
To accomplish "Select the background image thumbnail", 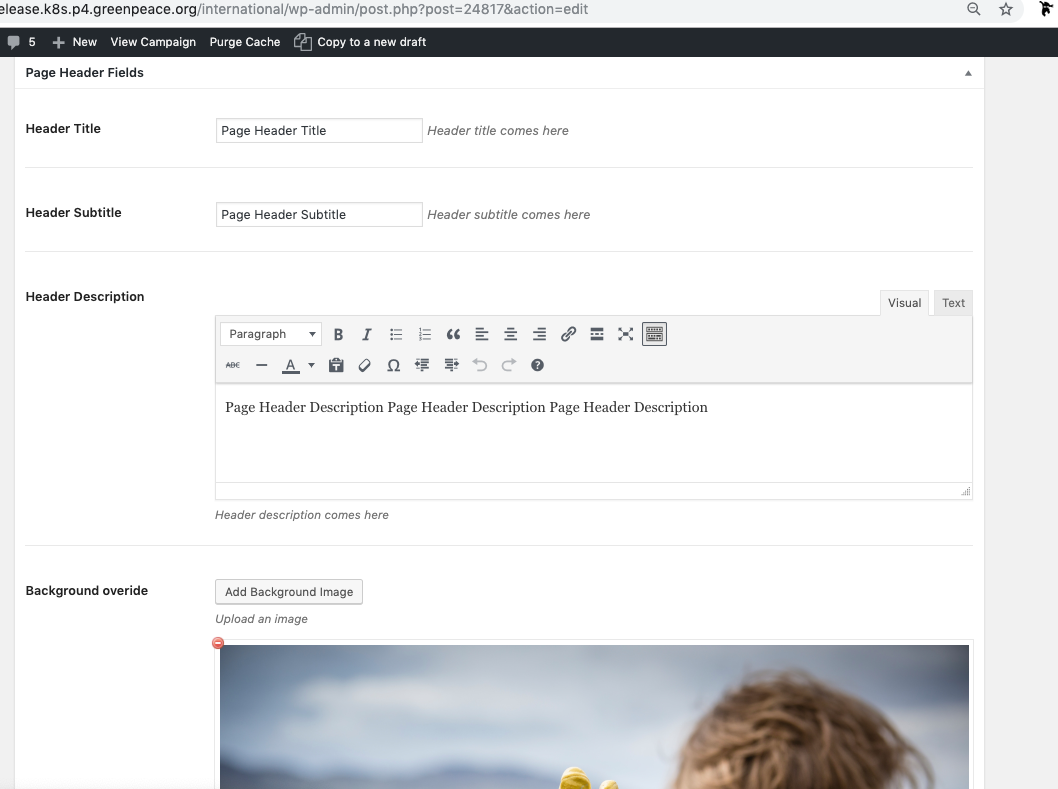I will 594,717.
